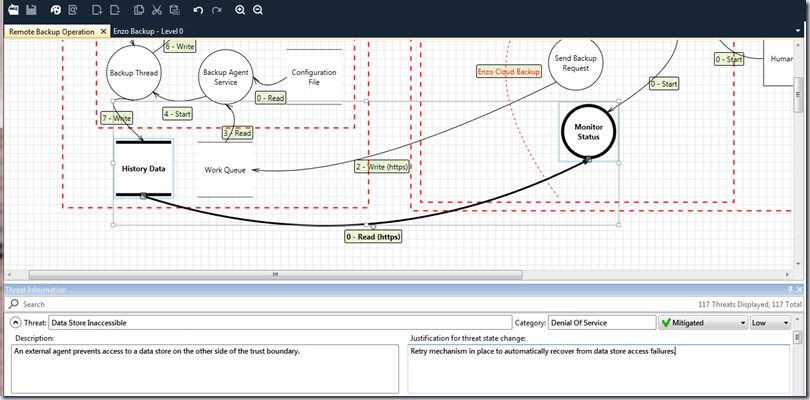Open the design view palette icon
The width and height of the screenshot is (810, 400).
[55, 10]
